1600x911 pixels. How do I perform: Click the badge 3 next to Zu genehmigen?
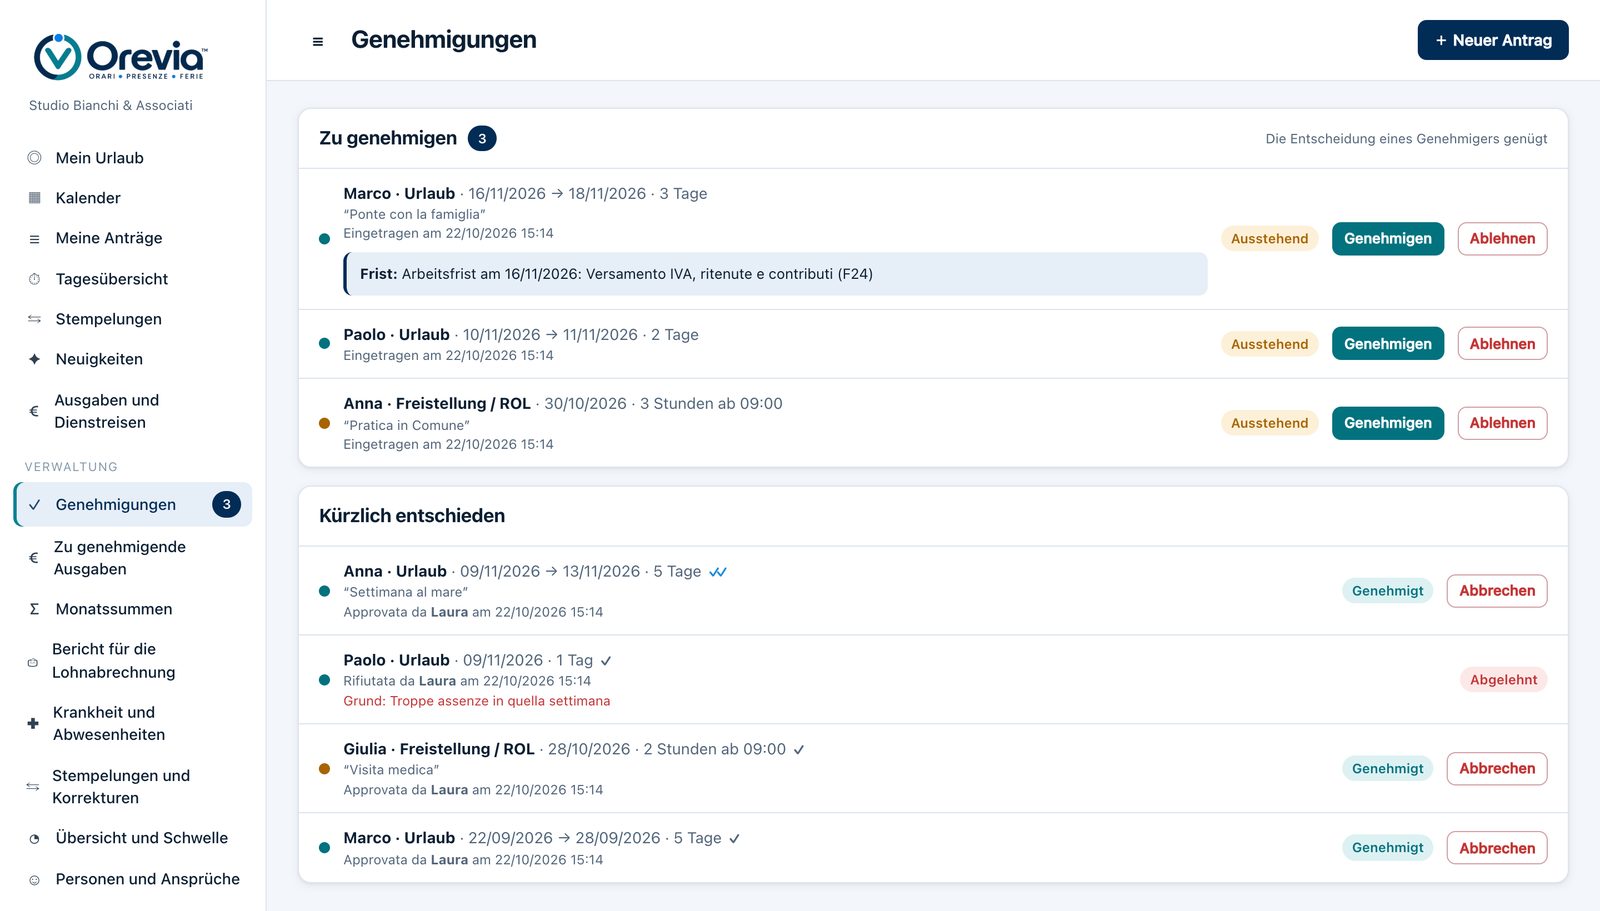pyautogui.click(x=482, y=139)
